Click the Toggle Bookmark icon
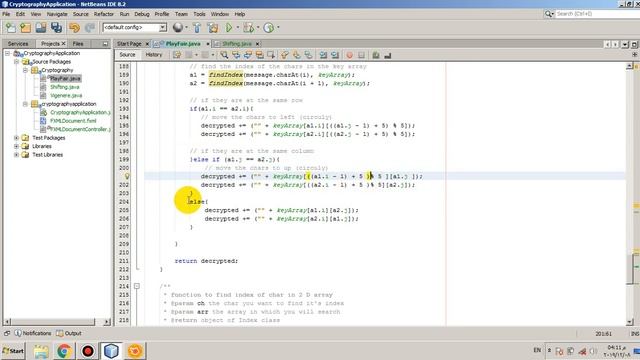The width and height of the screenshot is (640, 360). [x=309, y=55]
